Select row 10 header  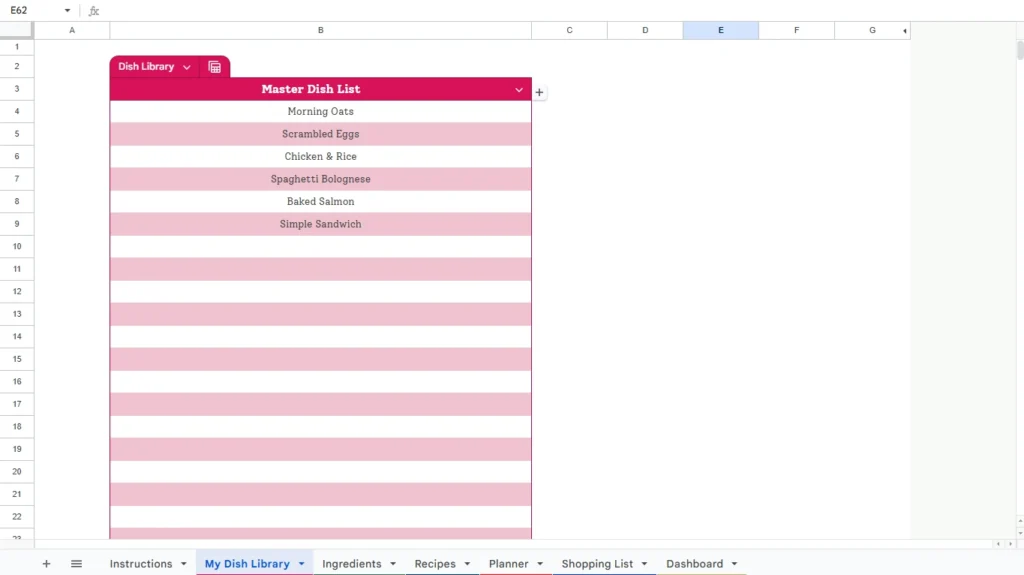click(x=17, y=246)
